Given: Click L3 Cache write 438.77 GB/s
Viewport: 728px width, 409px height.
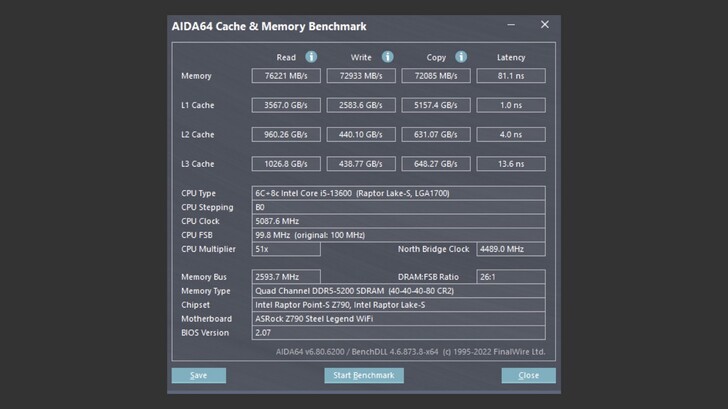Looking at the screenshot, I should pos(361,164).
